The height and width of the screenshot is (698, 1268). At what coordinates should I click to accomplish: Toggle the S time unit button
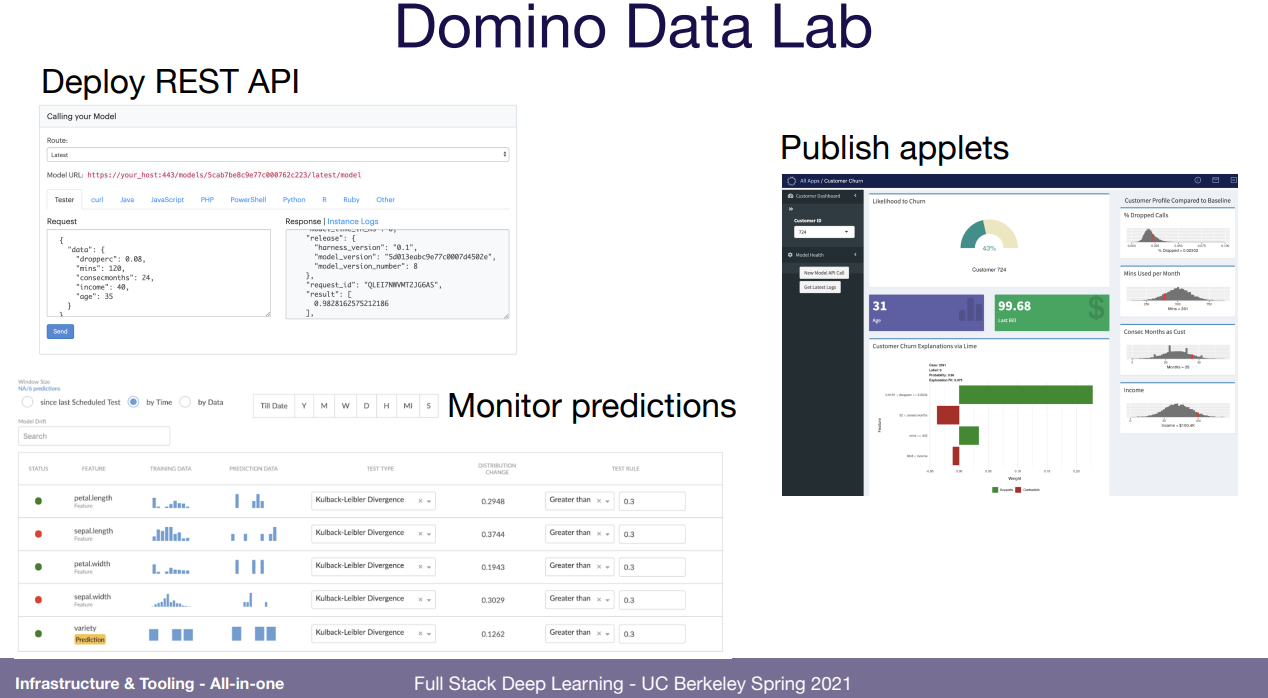coord(428,405)
